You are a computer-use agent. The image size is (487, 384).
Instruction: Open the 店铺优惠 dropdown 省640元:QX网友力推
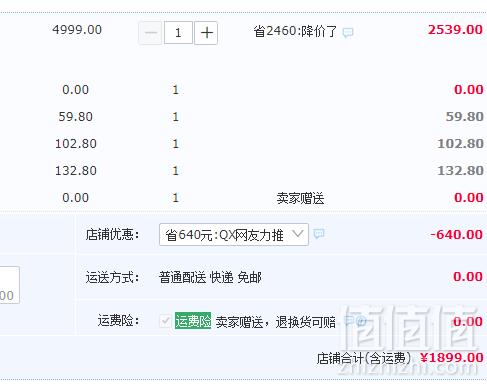(x=234, y=235)
